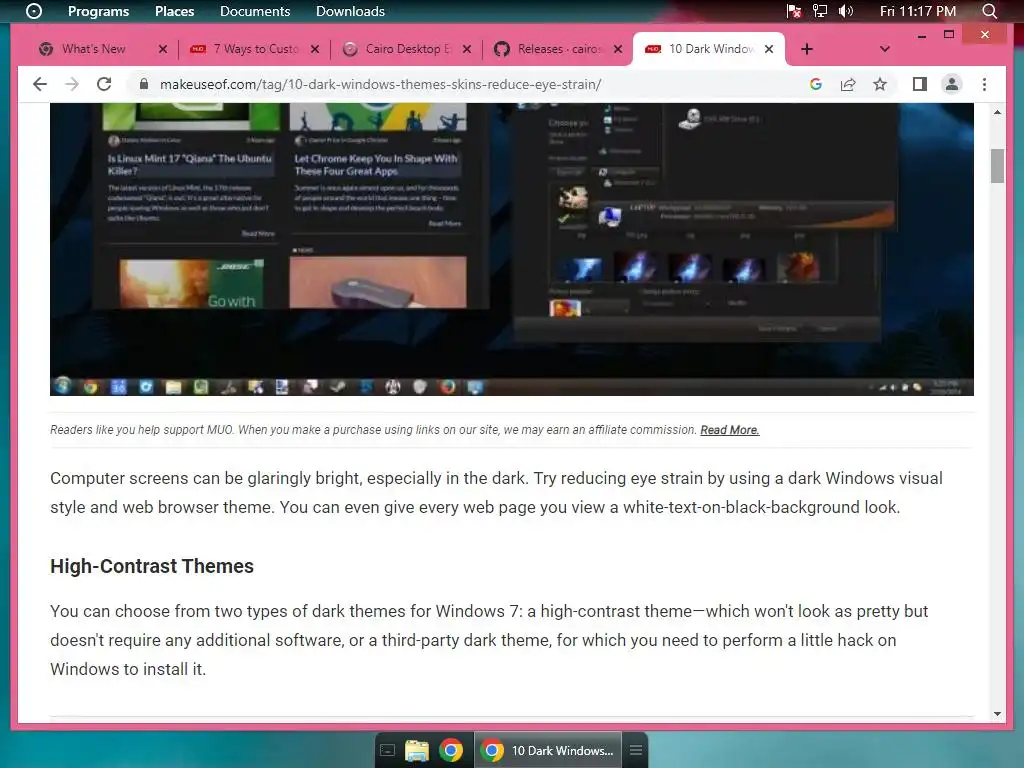Screen dimensions: 1024x768
Task: Click the volume speaker tray icon
Action: coord(846,11)
